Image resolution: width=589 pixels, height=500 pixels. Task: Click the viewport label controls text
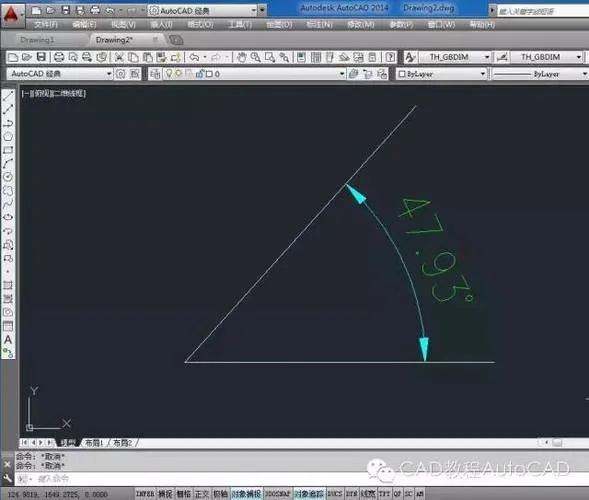54,94
